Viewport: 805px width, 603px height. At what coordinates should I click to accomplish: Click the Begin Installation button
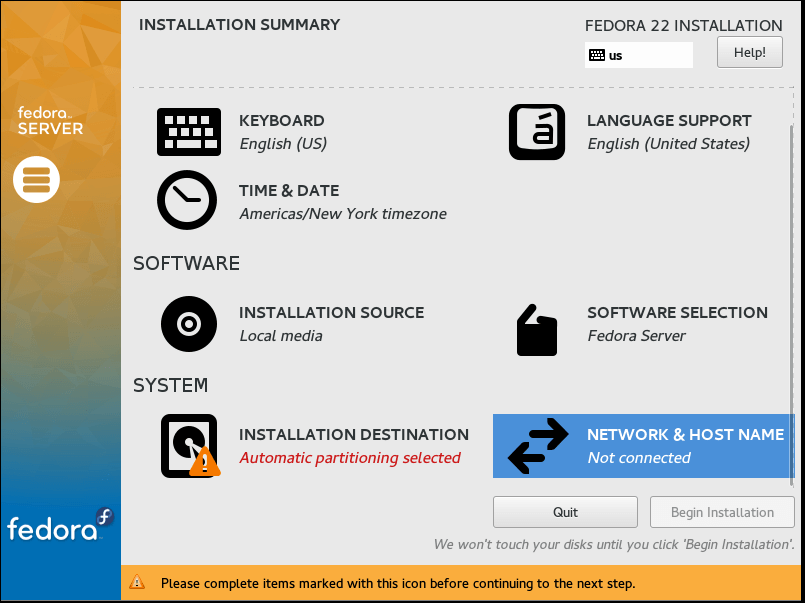point(722,512)
